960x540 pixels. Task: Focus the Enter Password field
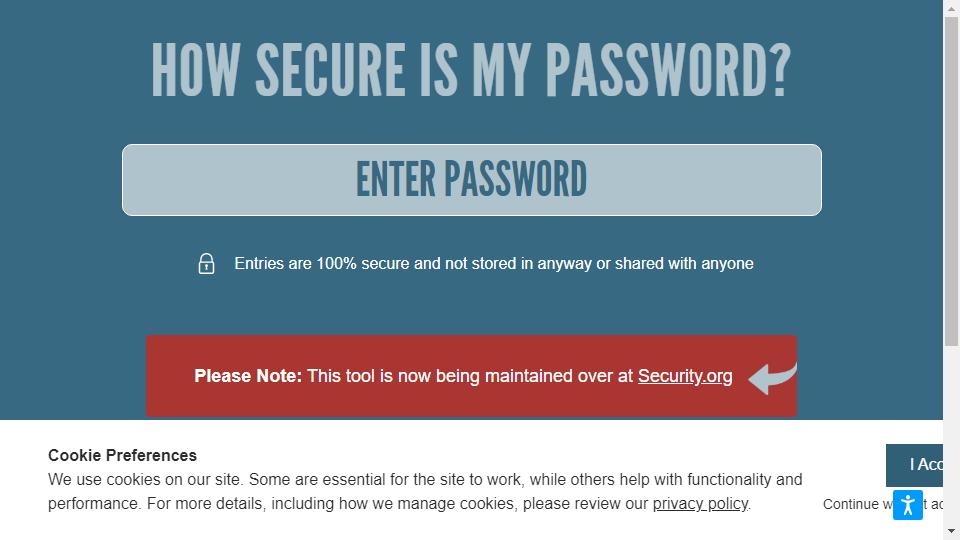coord(471,180)
